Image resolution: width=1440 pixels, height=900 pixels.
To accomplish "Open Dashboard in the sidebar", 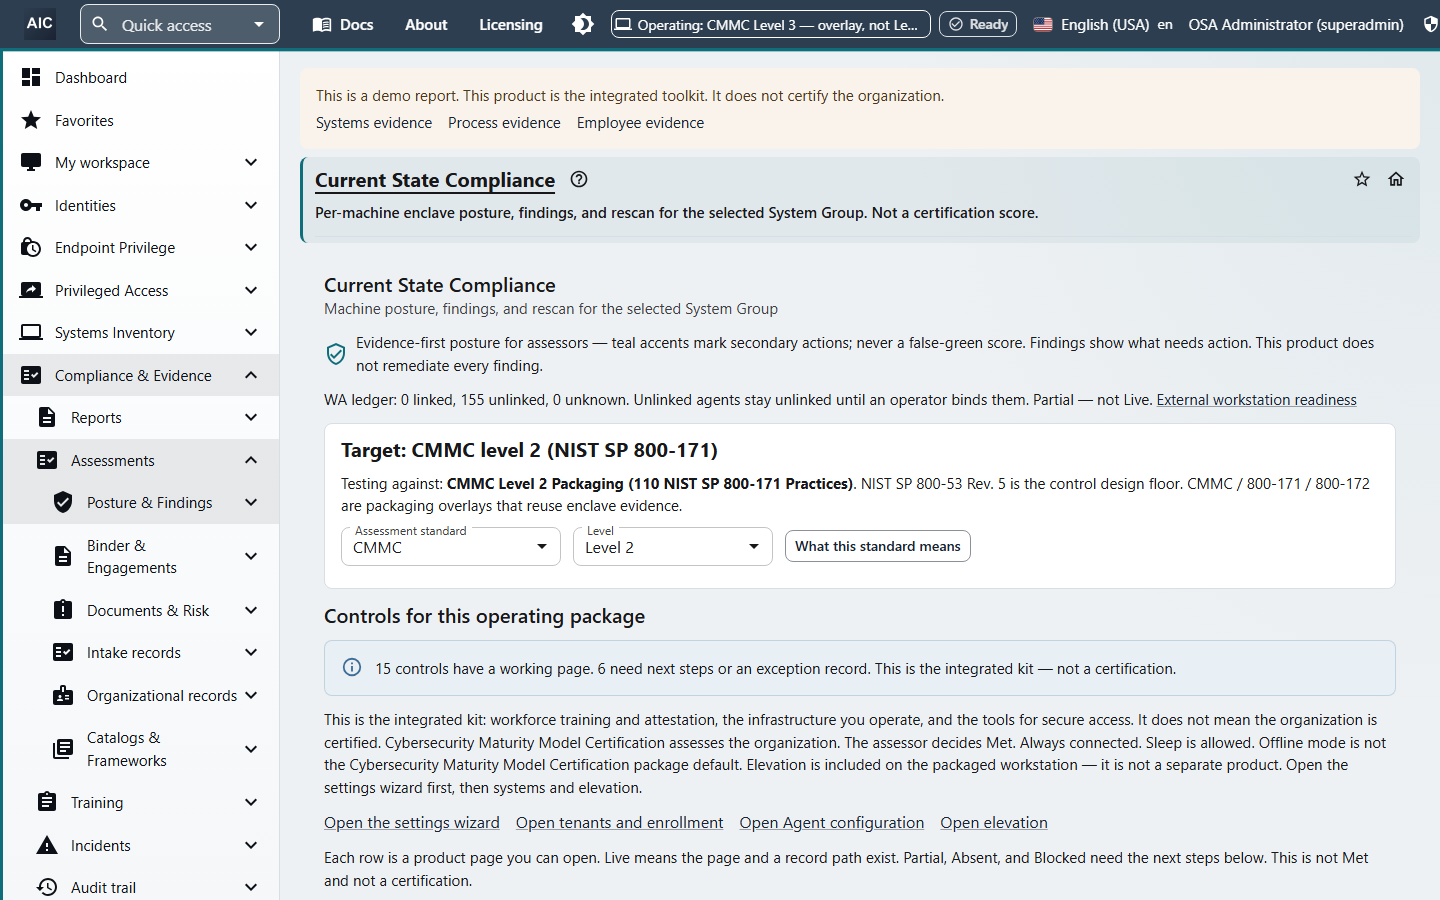I will point(141,77).
